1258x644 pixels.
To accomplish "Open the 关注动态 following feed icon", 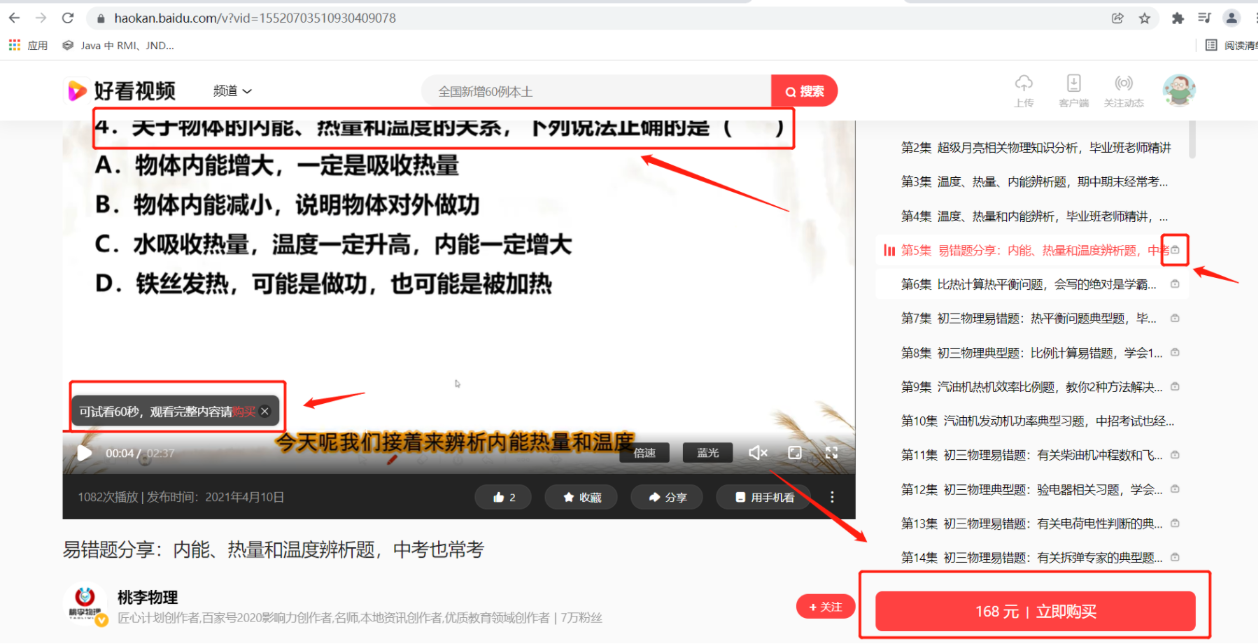I will pos(1123,84).
